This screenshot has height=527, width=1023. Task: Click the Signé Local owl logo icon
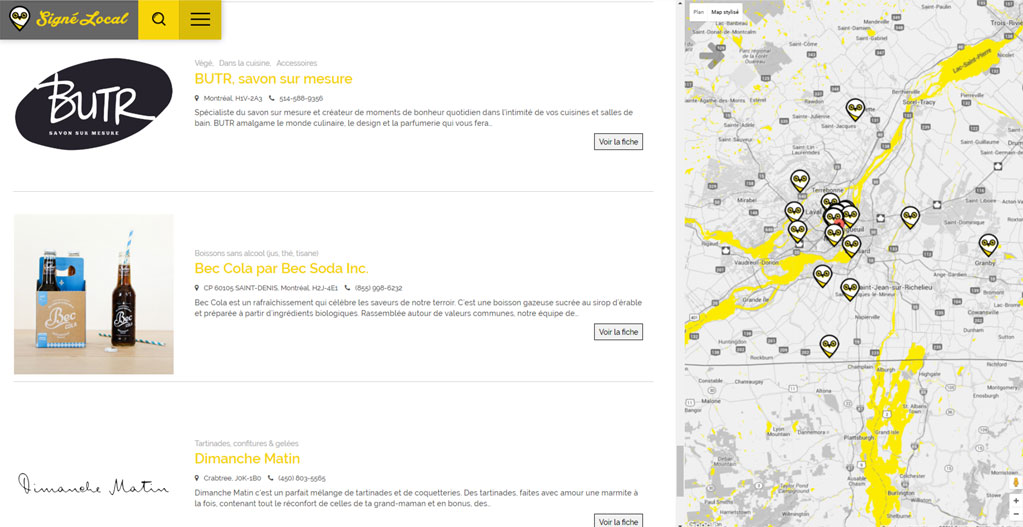[x=20, y=18]
